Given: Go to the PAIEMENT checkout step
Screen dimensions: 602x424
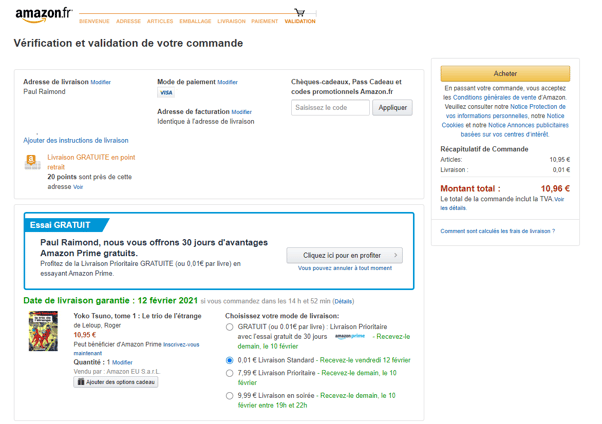Looking at the screenshot, I should [265, 21].
